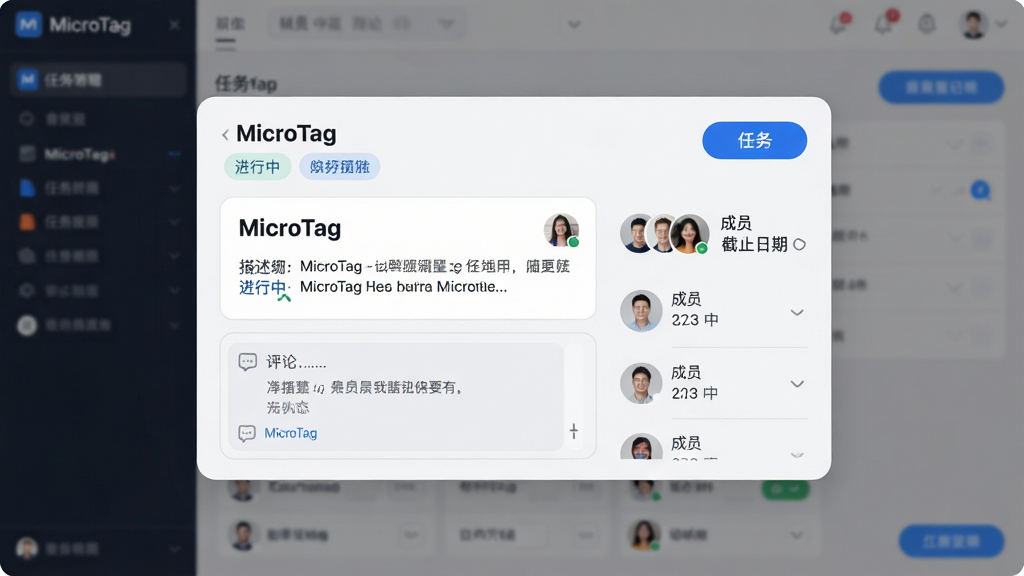Click the MicroTag card title text
The width and height of the screenshot is (1024, 576).
coord(290,228)
